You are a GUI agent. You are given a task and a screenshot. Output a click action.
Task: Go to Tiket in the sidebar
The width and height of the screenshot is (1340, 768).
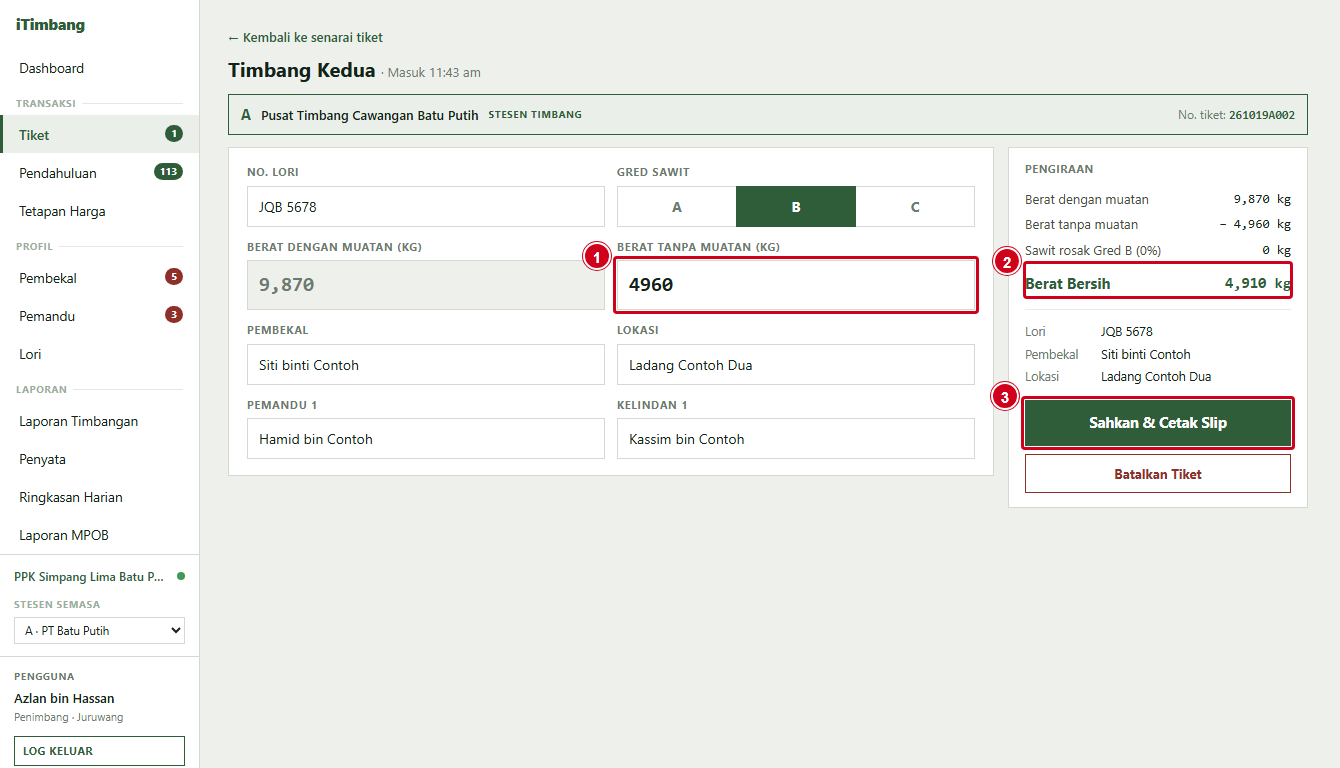coord(99,135)
